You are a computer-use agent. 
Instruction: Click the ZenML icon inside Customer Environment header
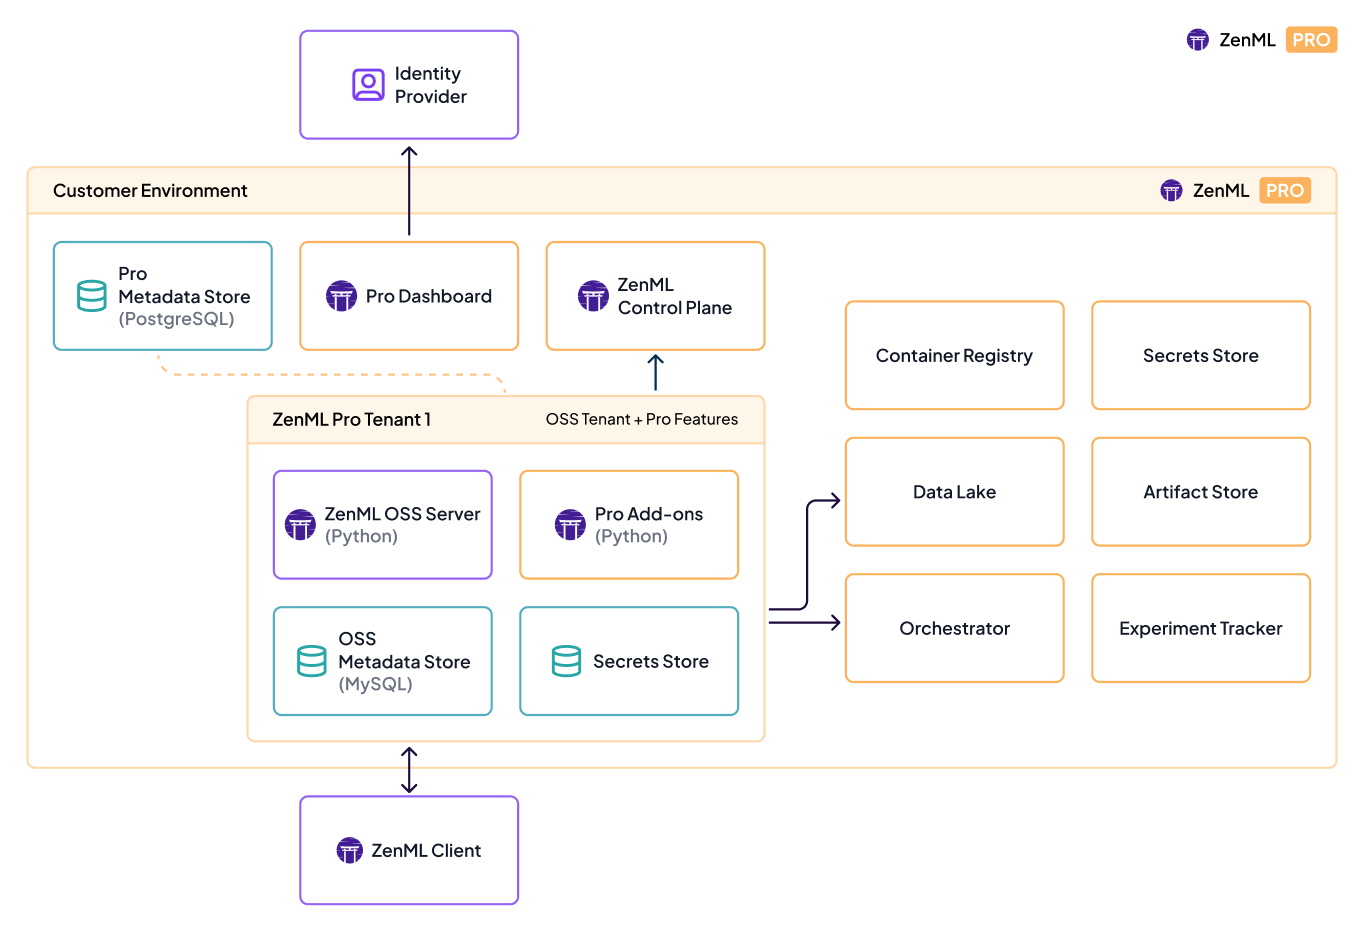(1171, 190)
